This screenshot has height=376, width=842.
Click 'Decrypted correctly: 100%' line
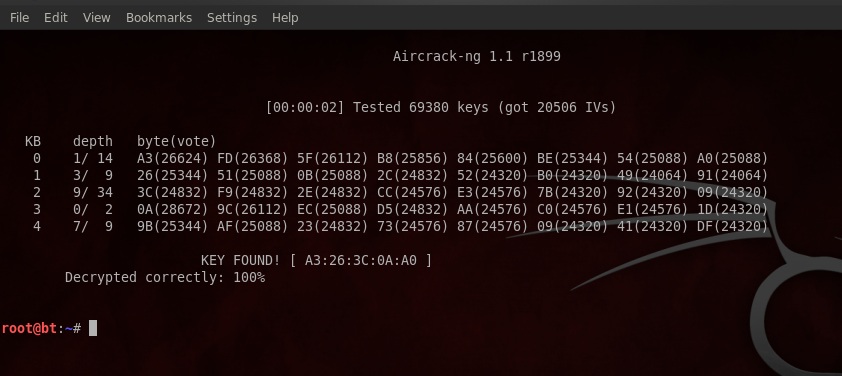165,278
